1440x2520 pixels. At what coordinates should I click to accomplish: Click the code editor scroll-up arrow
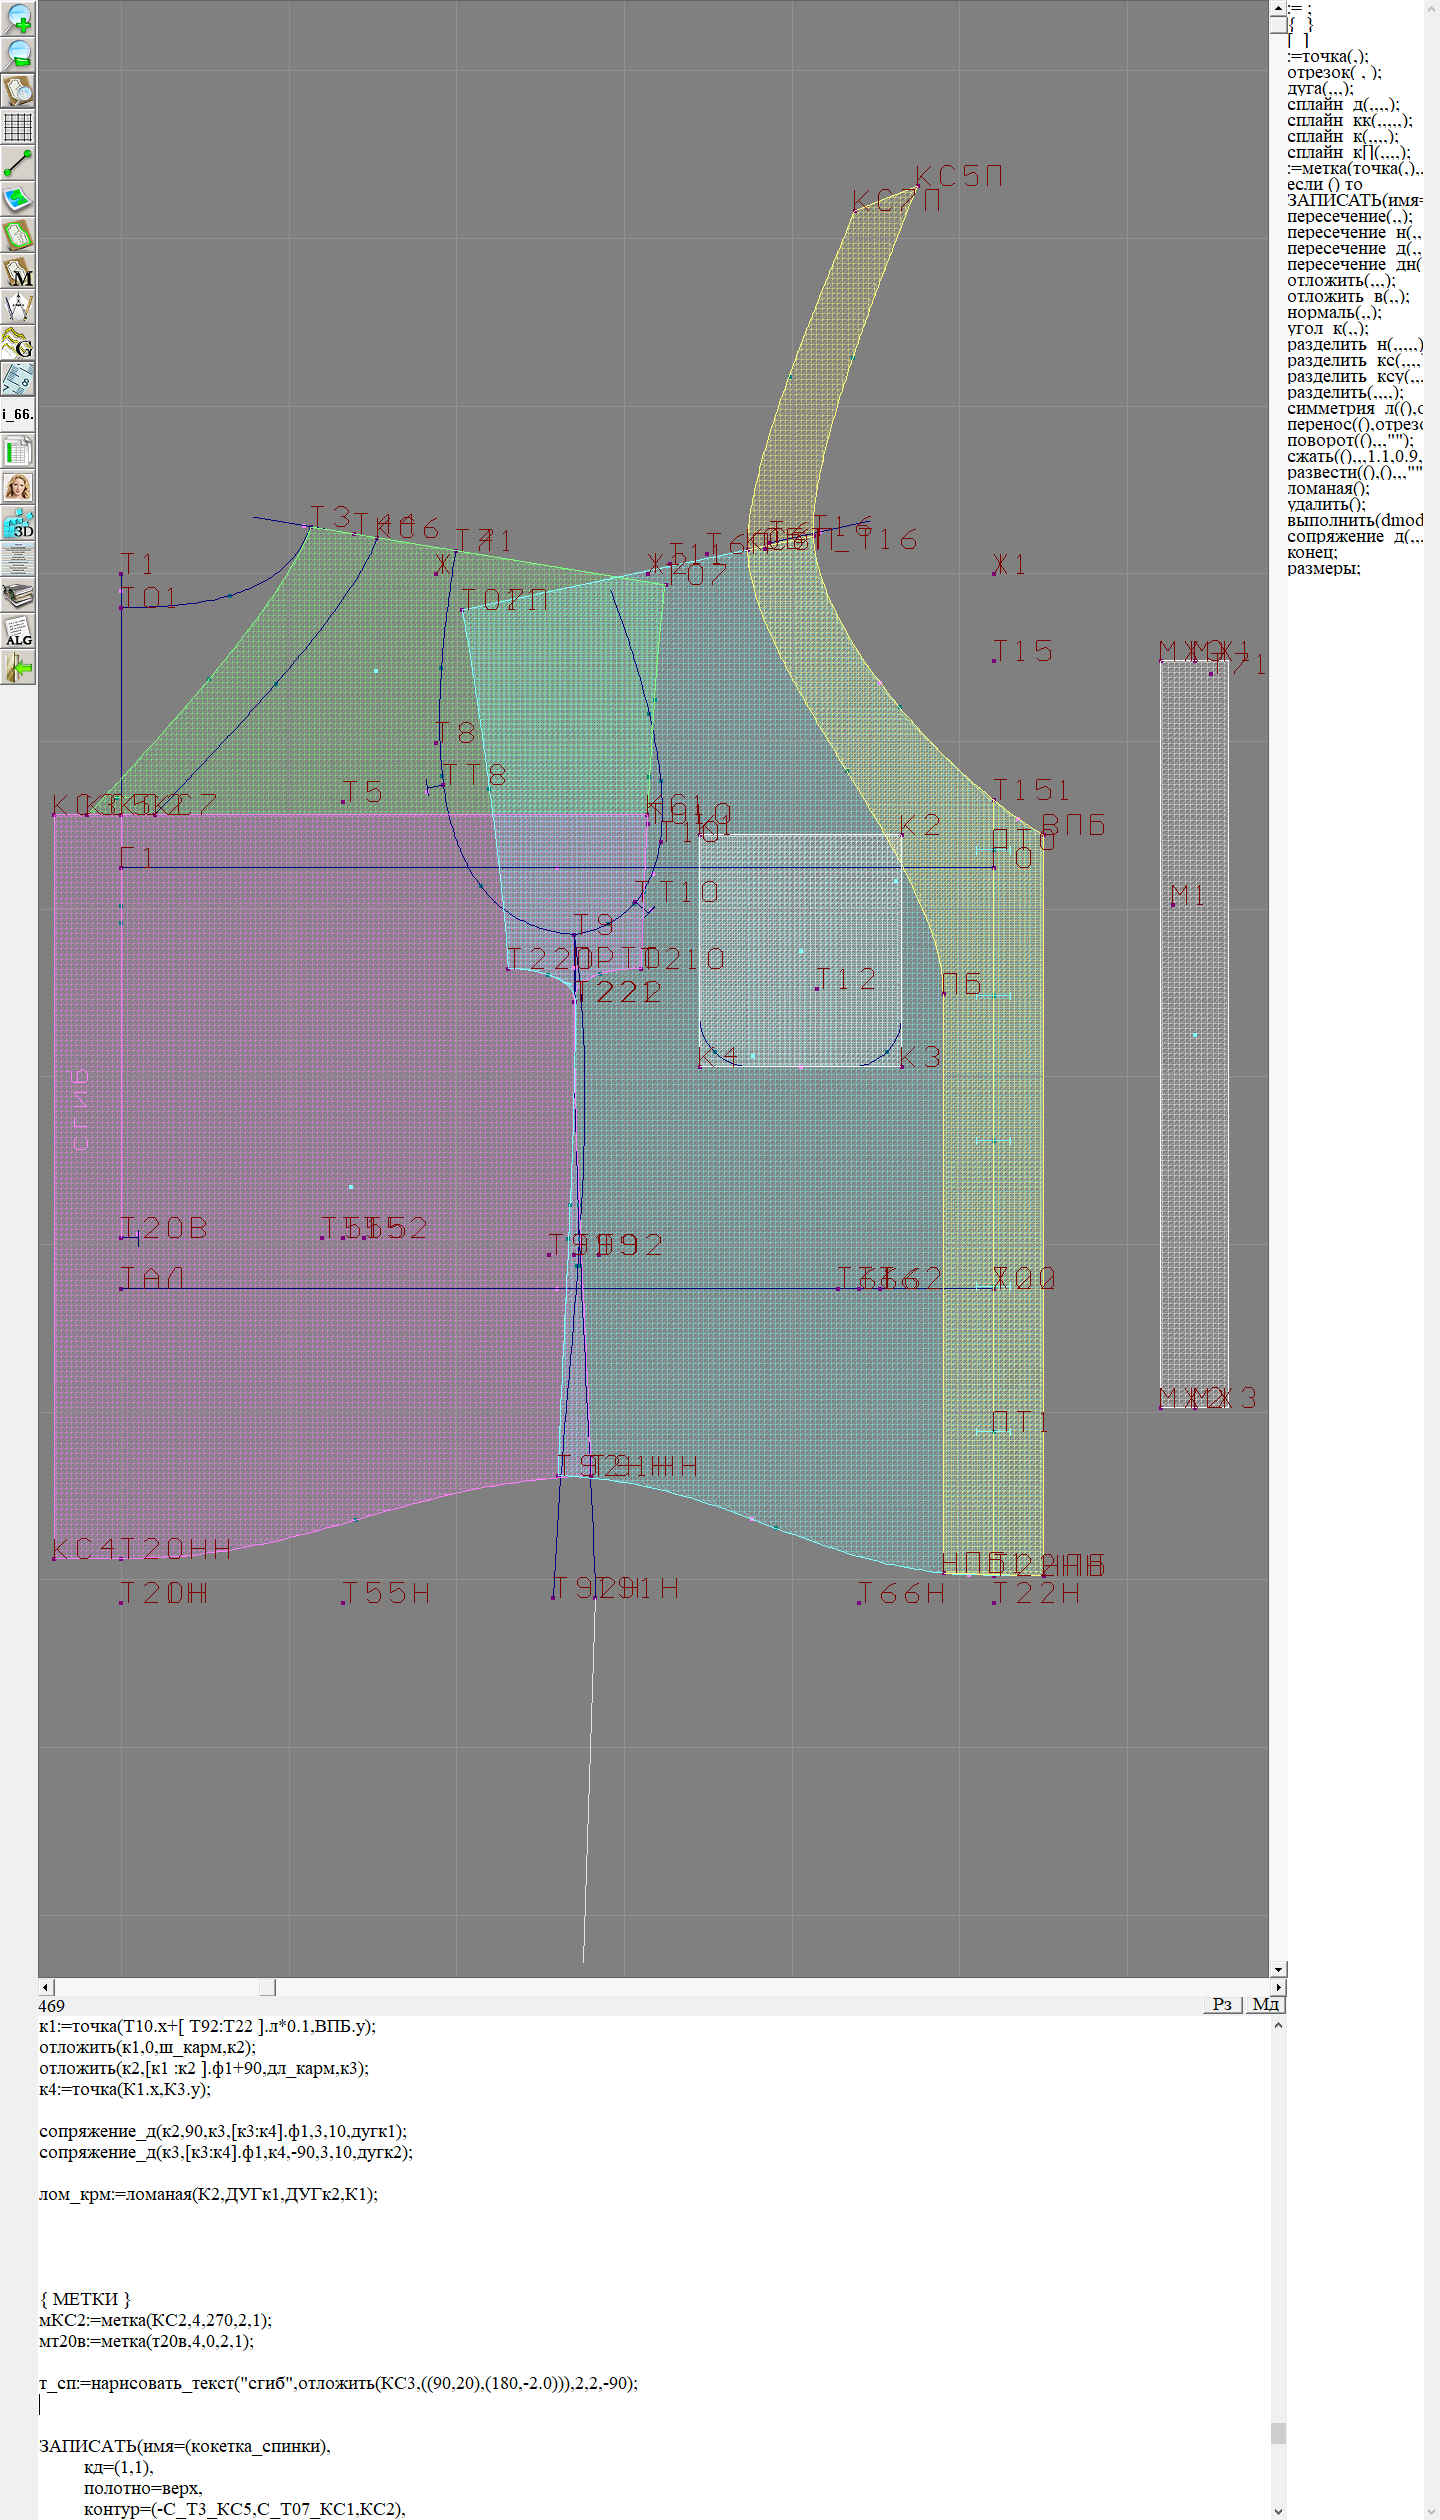[x=1278, y=2026]
